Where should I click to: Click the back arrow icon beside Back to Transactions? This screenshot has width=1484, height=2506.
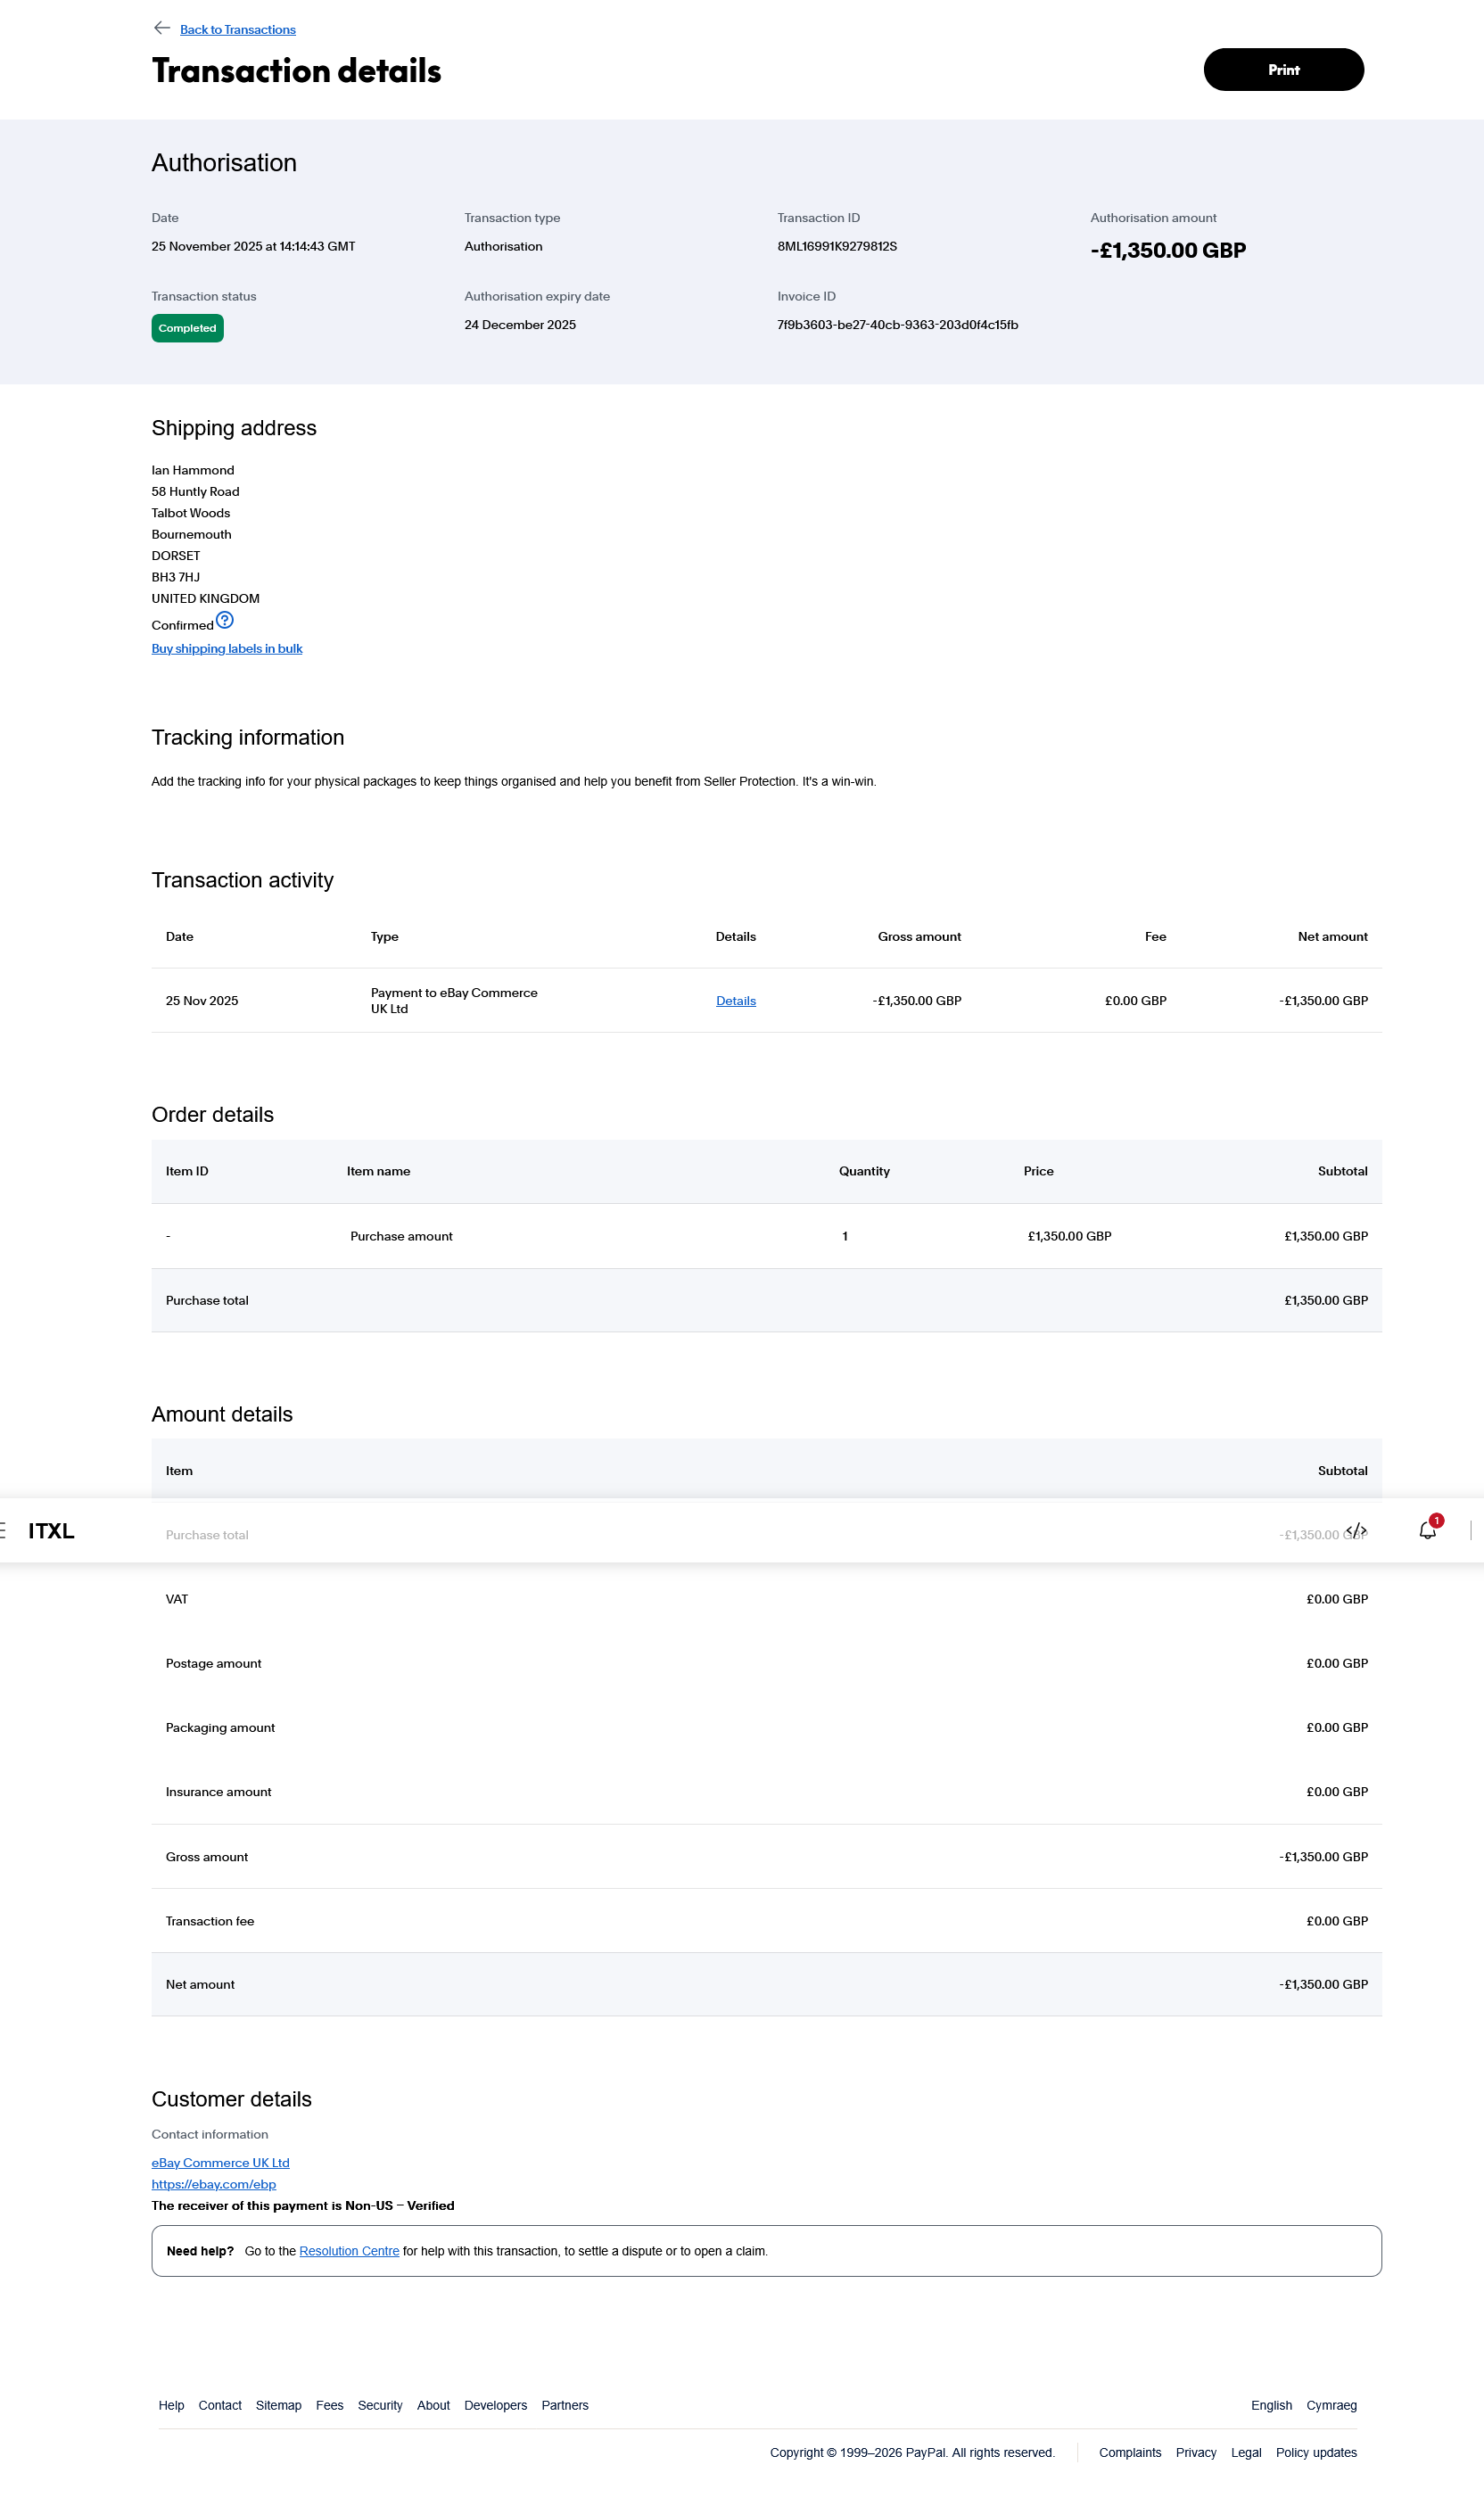[162, 28]
